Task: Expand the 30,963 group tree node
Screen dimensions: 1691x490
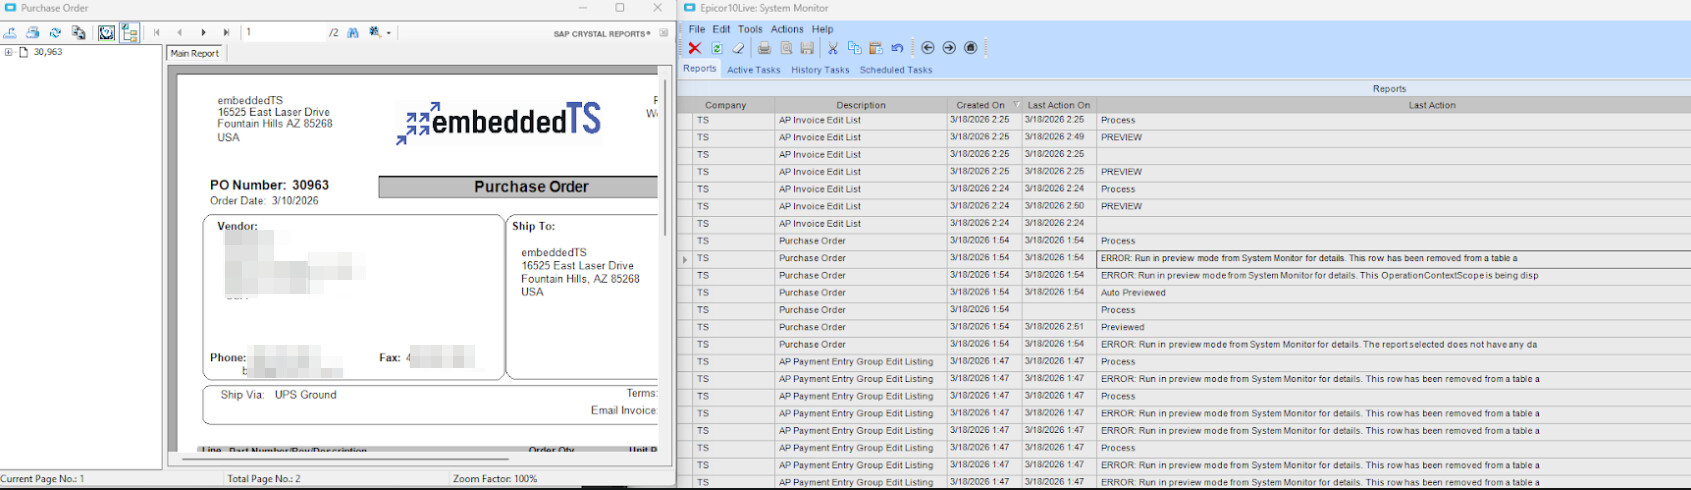Action: [x=8, y=52]
